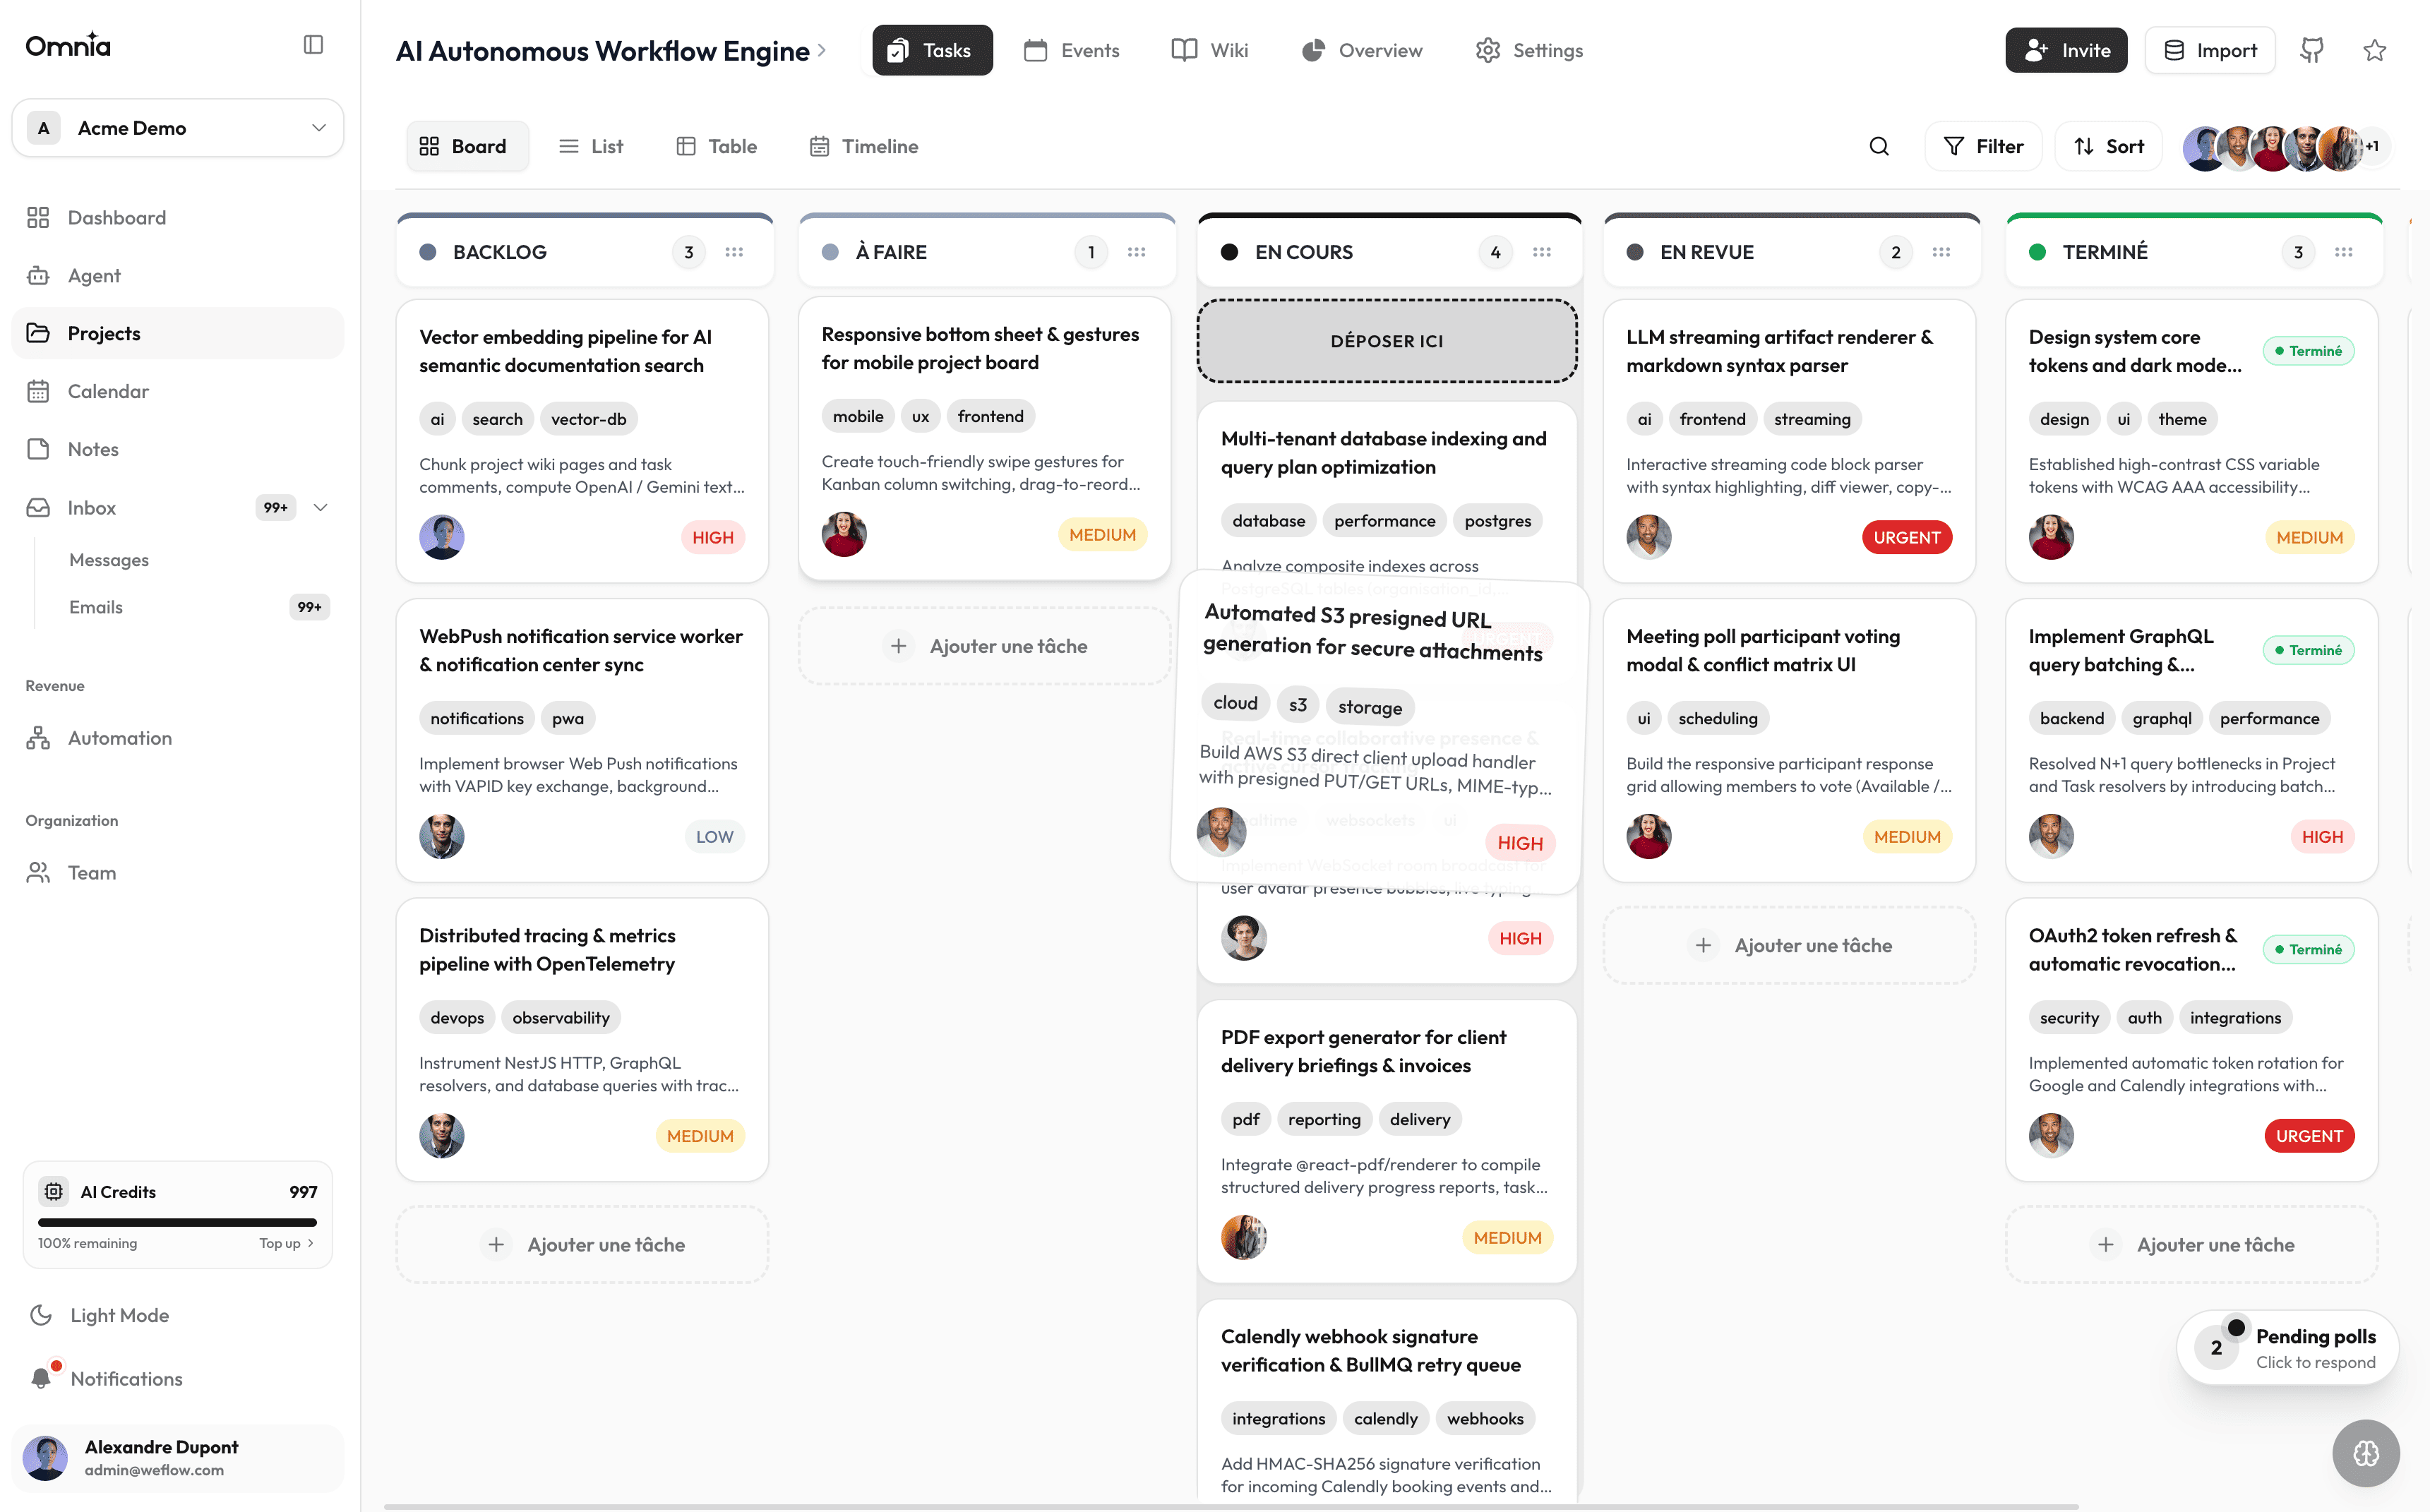Open Team page in sidebar

tap(178, 873)
